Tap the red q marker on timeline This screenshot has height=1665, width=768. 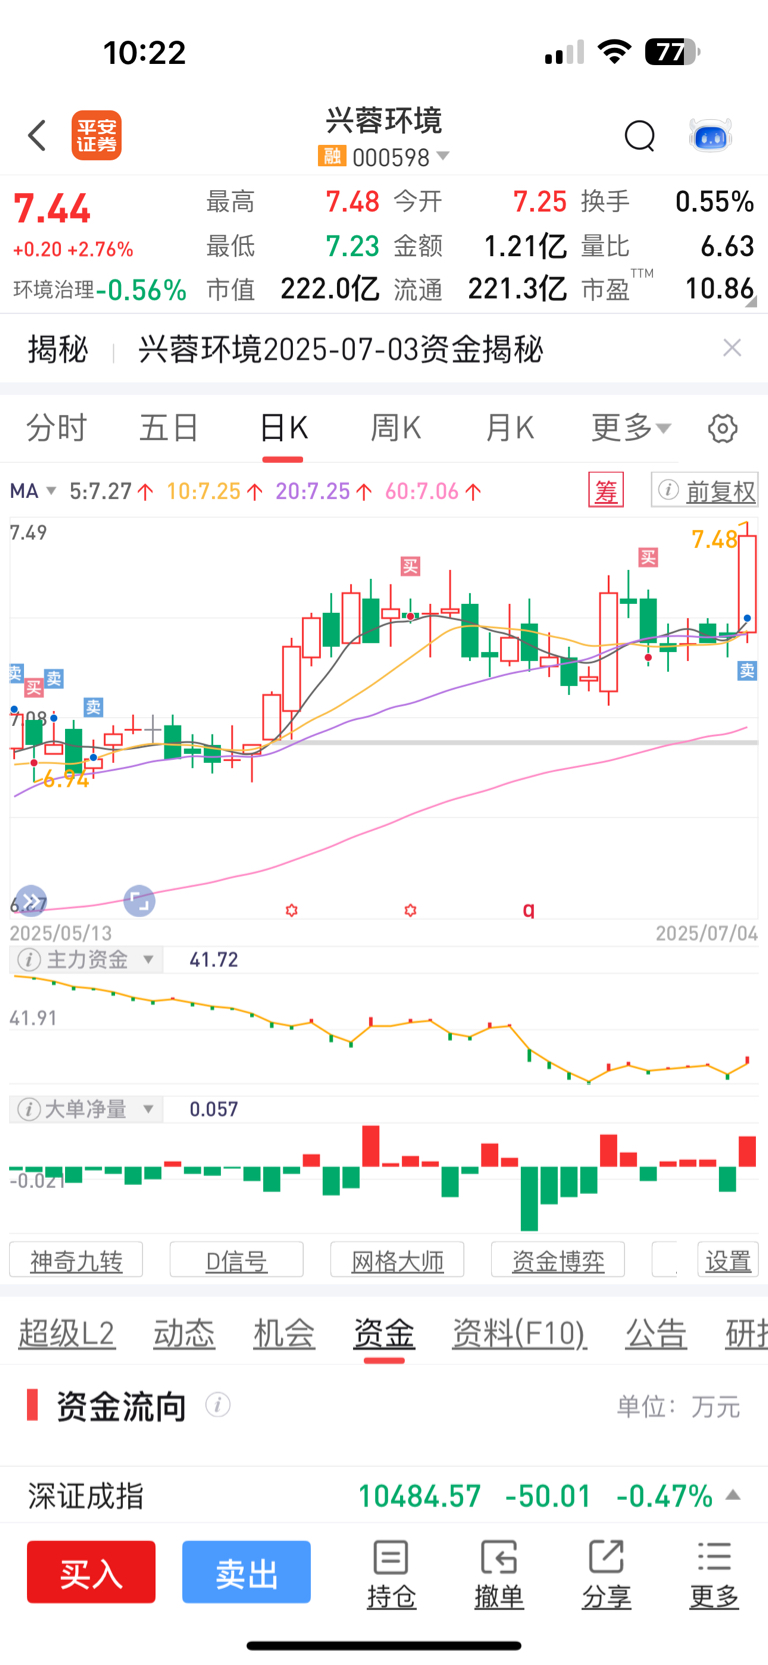point(529,909)
